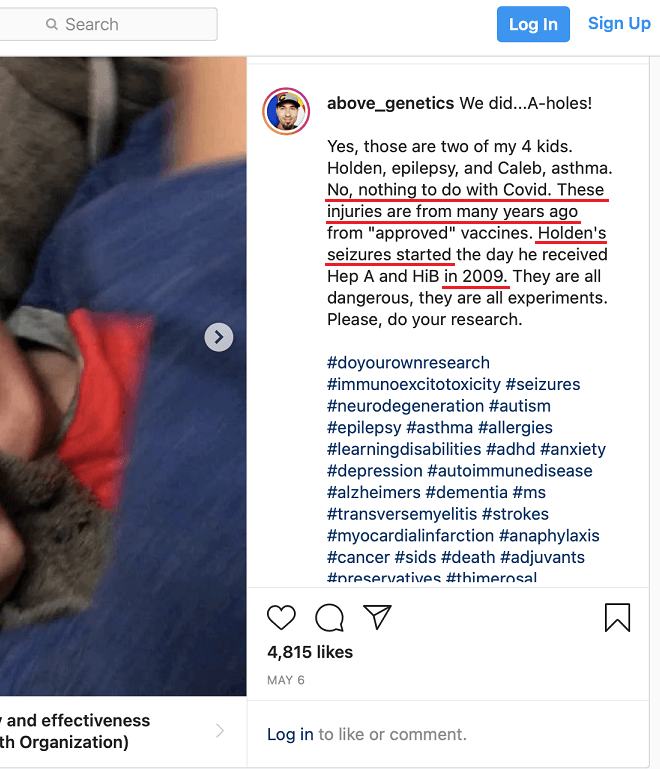Click Log in to like or comment
660x769 pixels.
click(290, 734)
